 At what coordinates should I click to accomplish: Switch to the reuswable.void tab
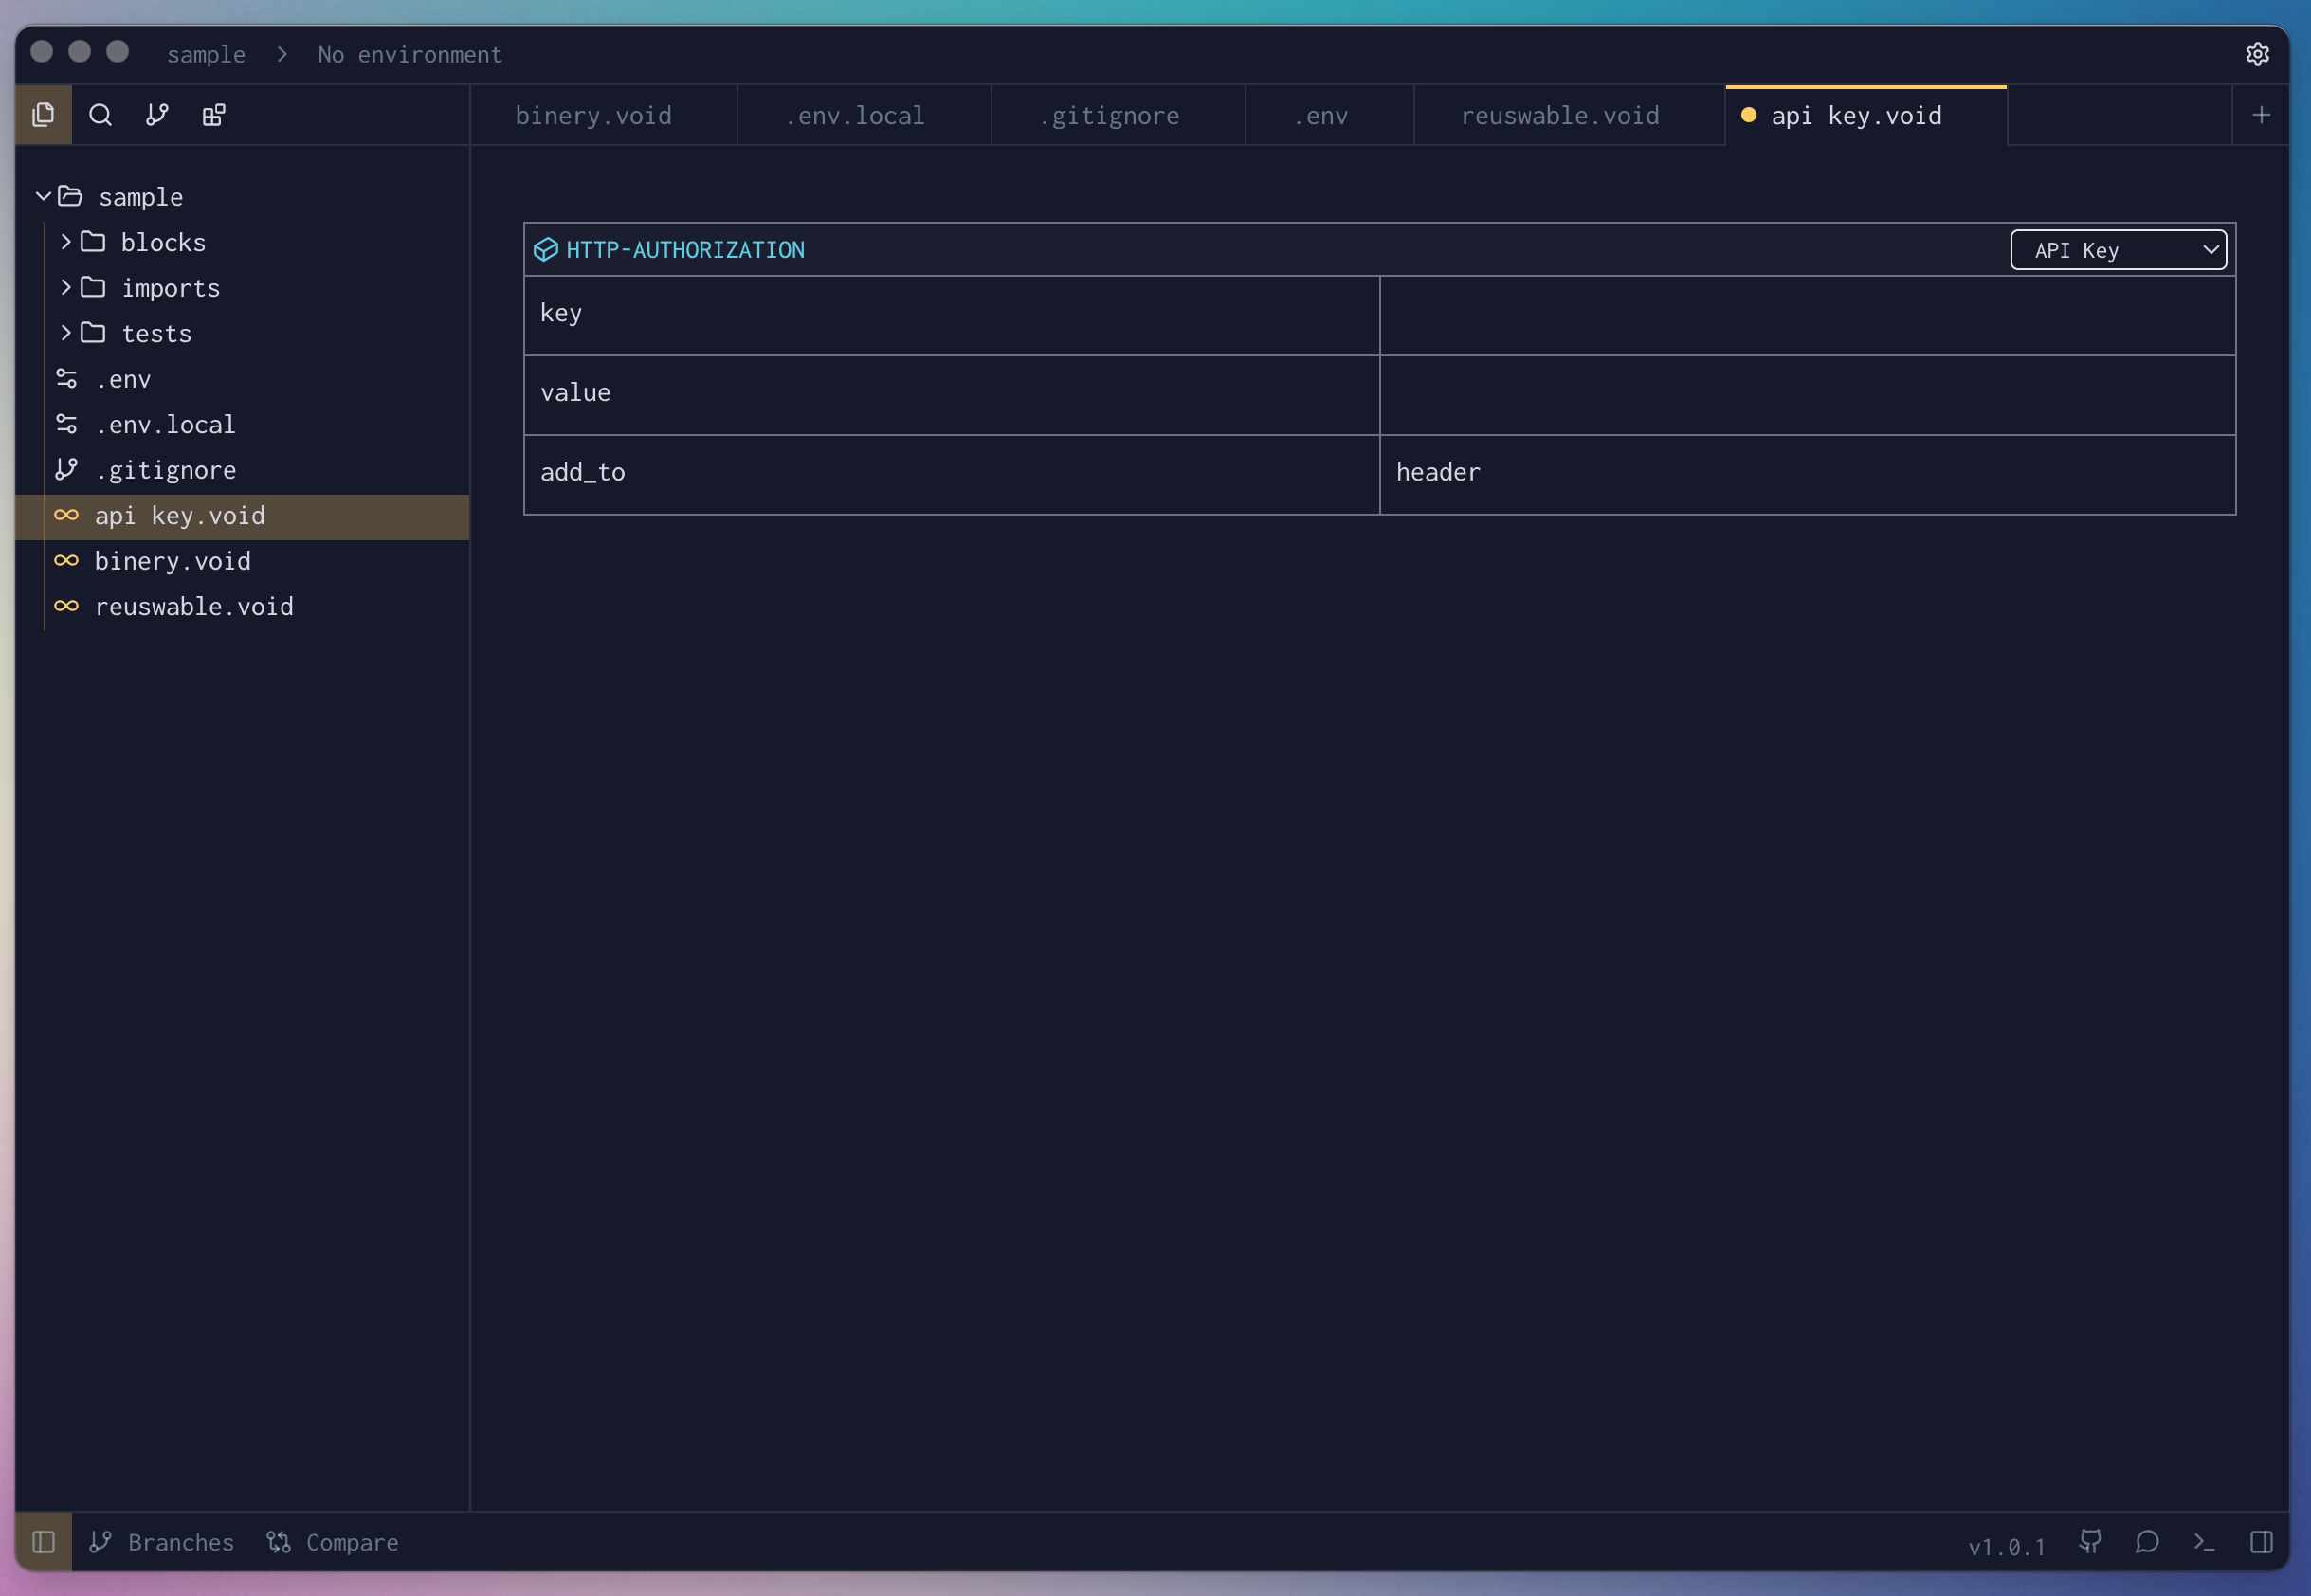[1559, 116]
